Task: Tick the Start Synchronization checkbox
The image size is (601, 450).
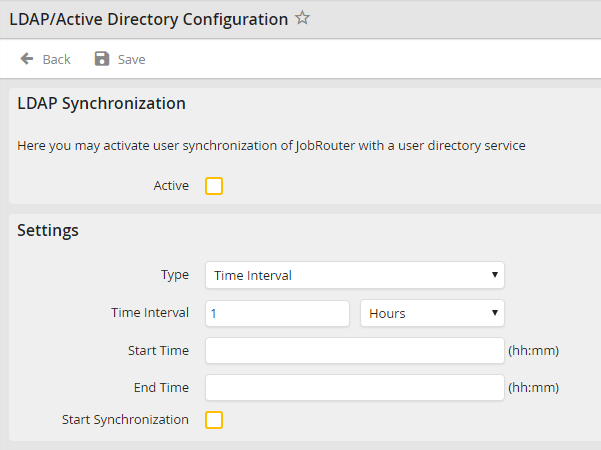Action: (214, 420)
